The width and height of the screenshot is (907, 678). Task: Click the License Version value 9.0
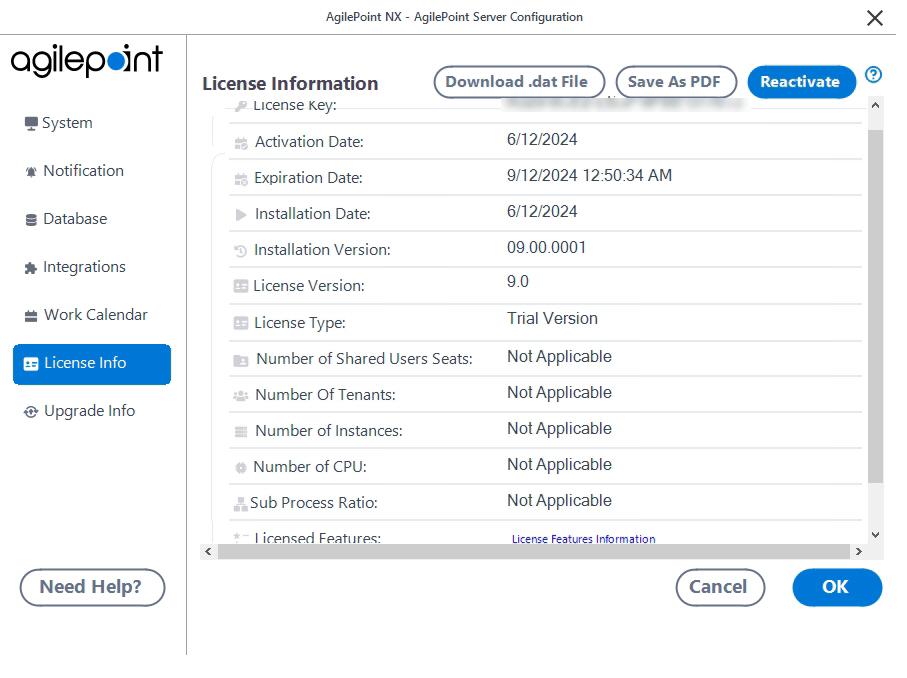[x=518, y=282]
